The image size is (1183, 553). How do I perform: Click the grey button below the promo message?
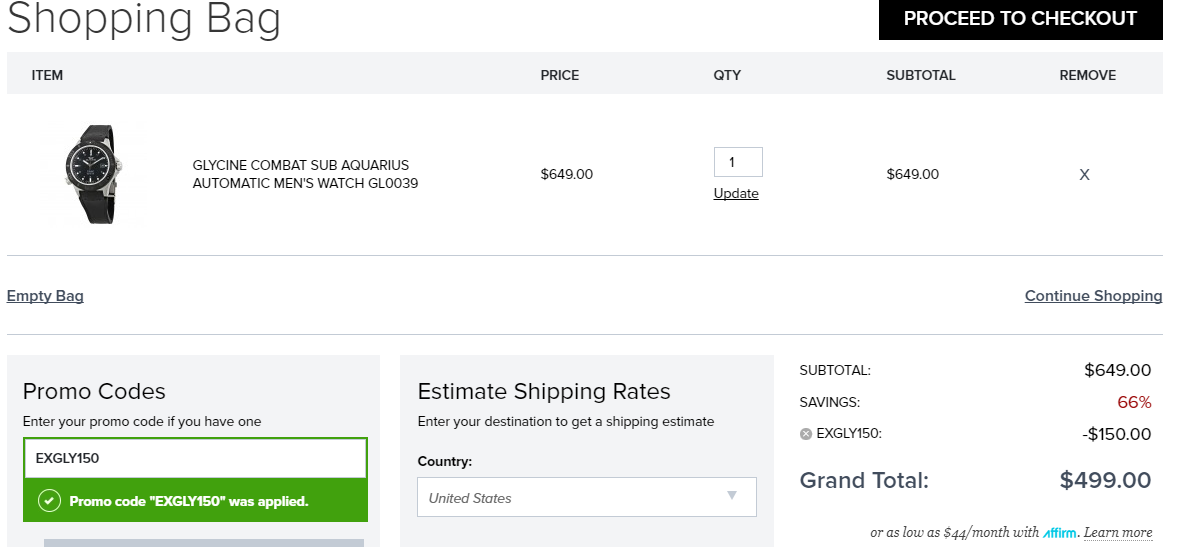(x=203, y=544)
